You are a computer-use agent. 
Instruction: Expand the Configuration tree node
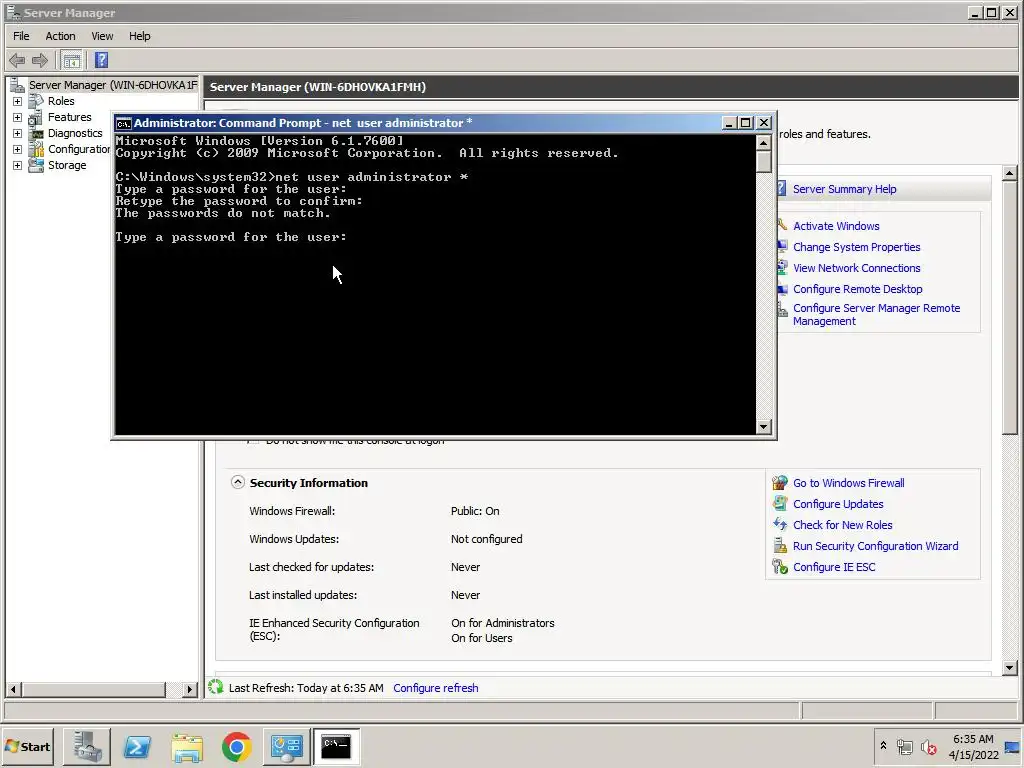pyautogui.click(x=17, y=150)
